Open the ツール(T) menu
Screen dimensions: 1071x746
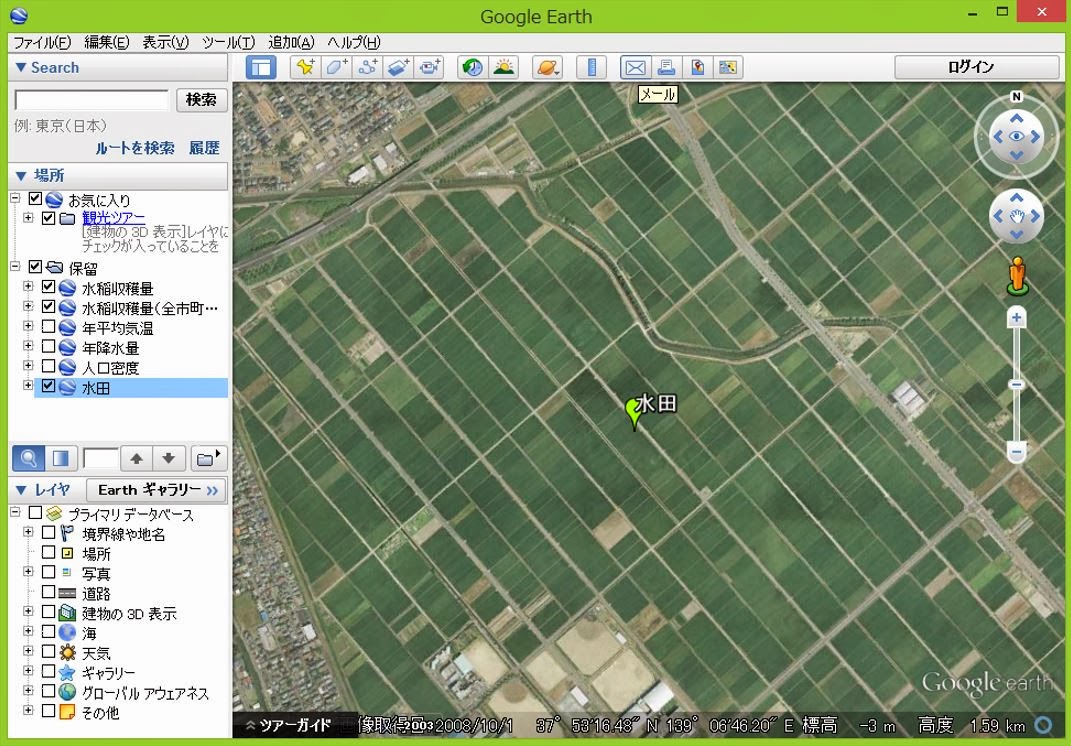click(x=228, y=42)
